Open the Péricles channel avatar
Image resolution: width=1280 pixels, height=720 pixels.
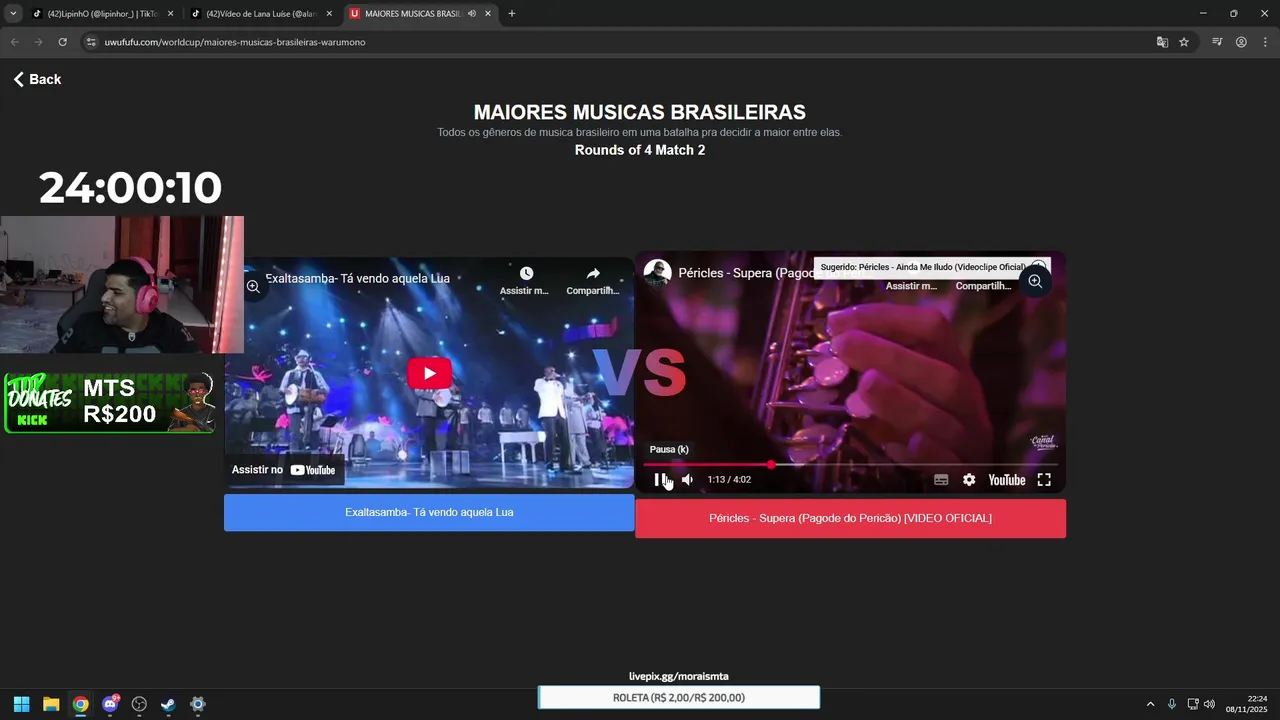click(657, 272)
